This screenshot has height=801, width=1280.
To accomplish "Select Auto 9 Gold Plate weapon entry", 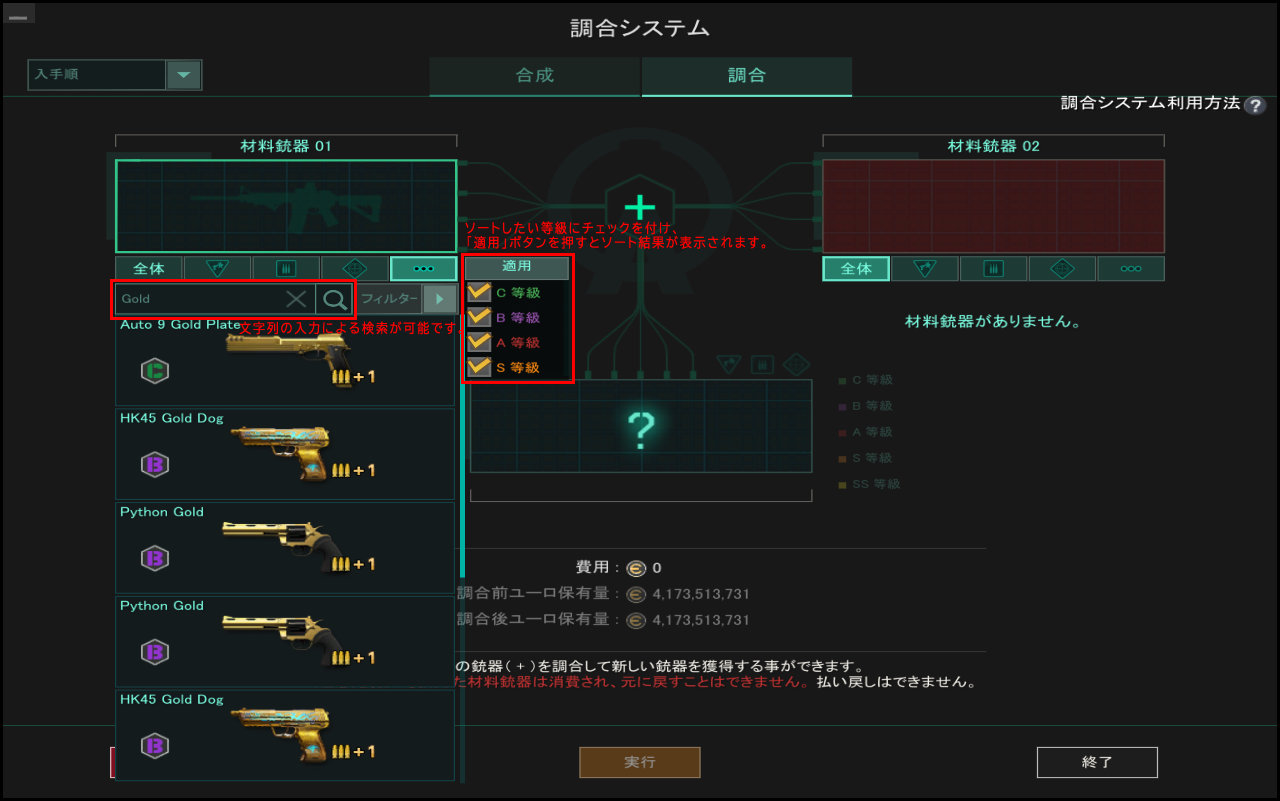I will click(x=285, y=361).
